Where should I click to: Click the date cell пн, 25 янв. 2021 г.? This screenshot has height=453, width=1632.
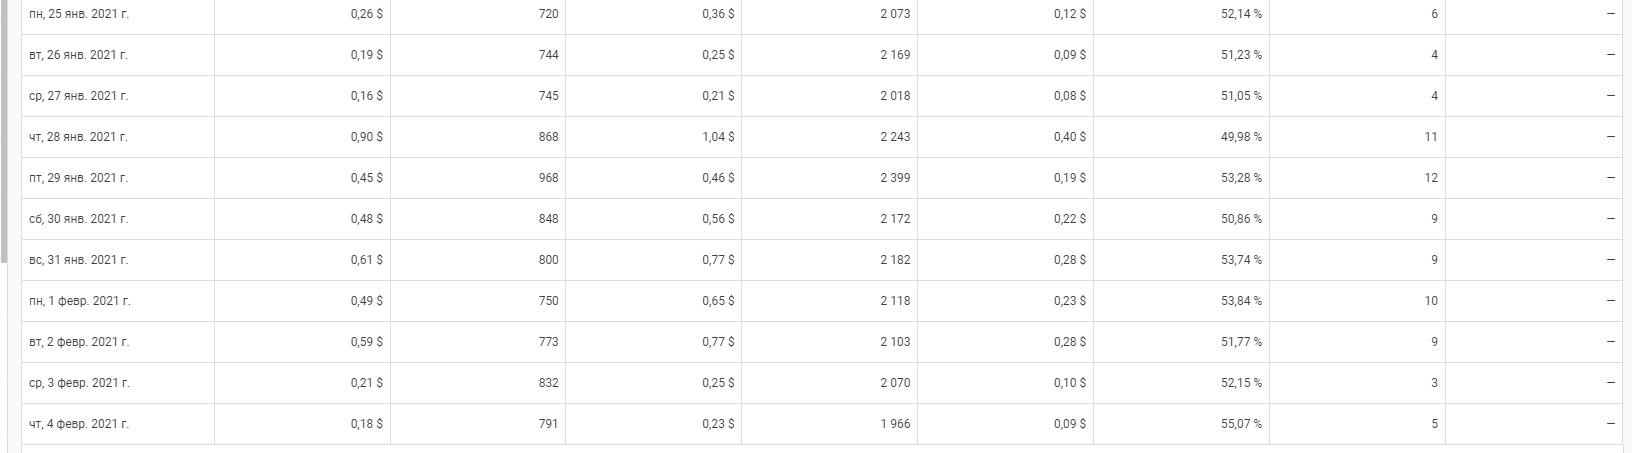[78, 14]
